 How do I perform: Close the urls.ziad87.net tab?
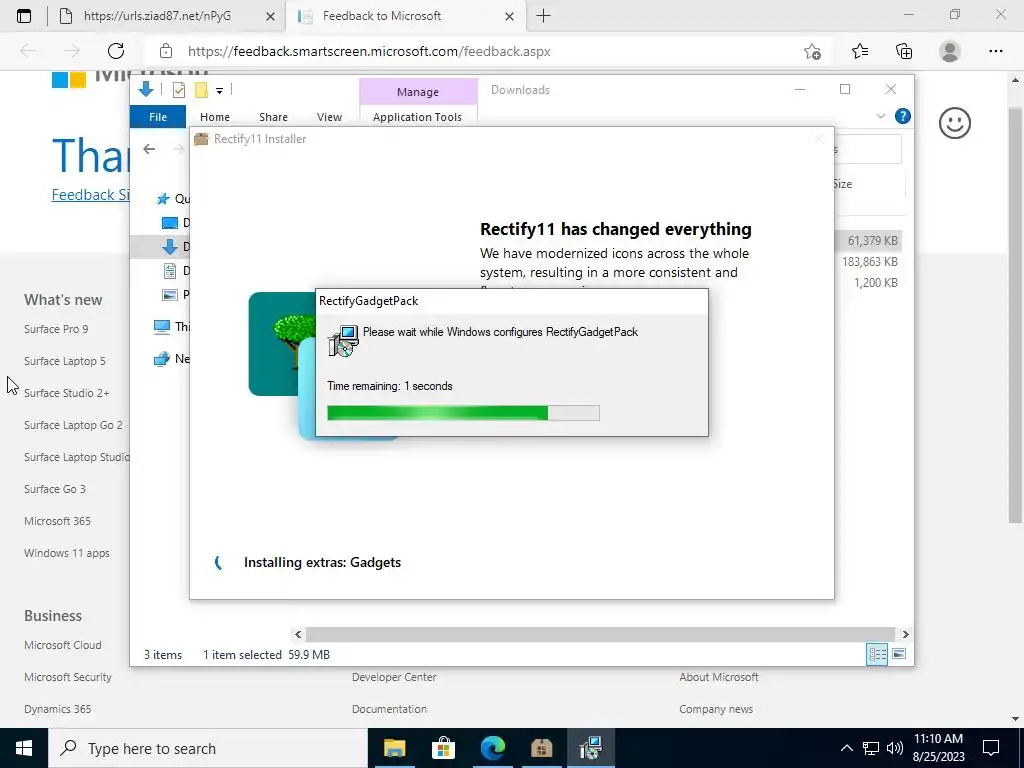coord(270,17)
